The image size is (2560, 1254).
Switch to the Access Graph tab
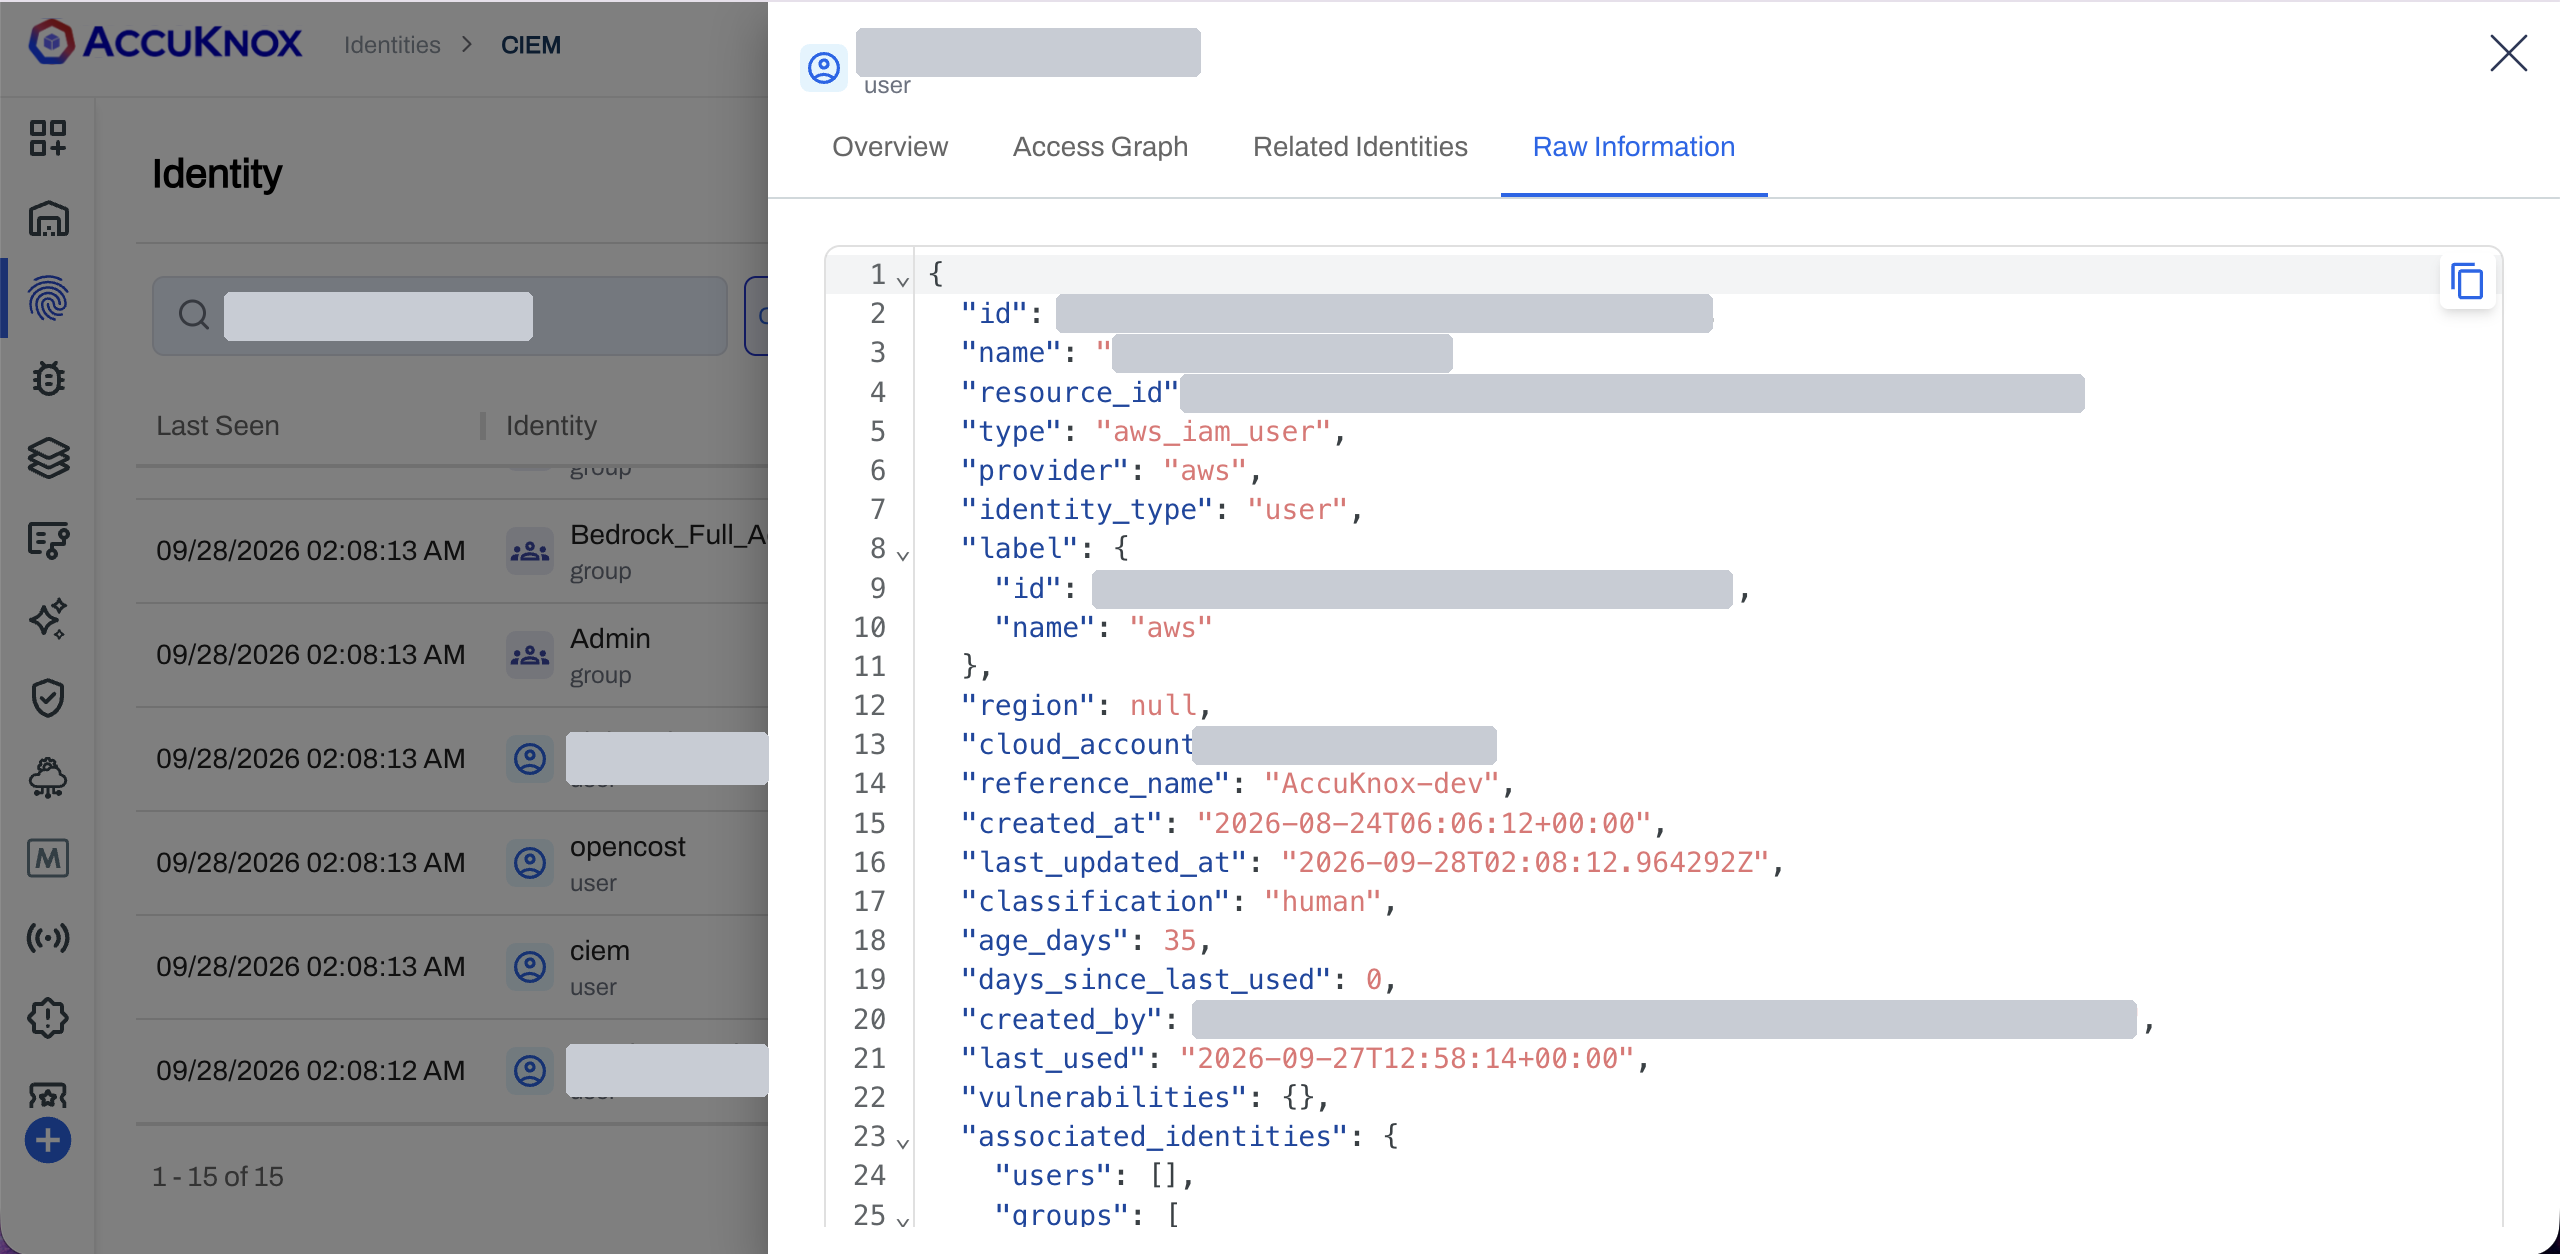(x=1100, y=147)
